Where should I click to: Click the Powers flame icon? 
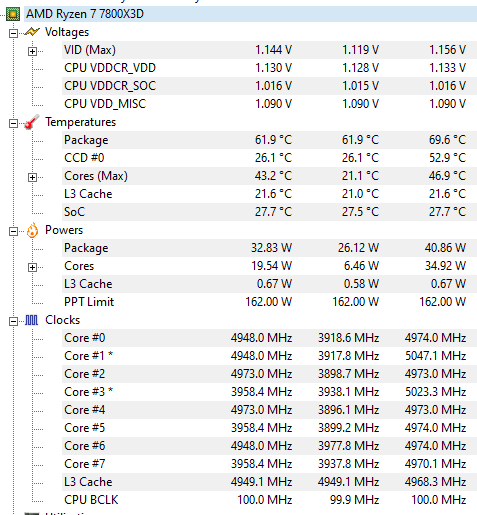pyautogui.click(x=32, y=230)
